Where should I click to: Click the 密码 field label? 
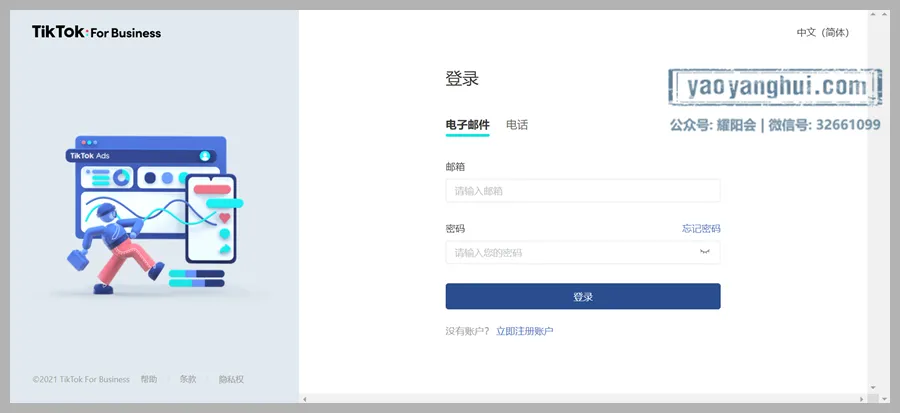pos(455,228)
